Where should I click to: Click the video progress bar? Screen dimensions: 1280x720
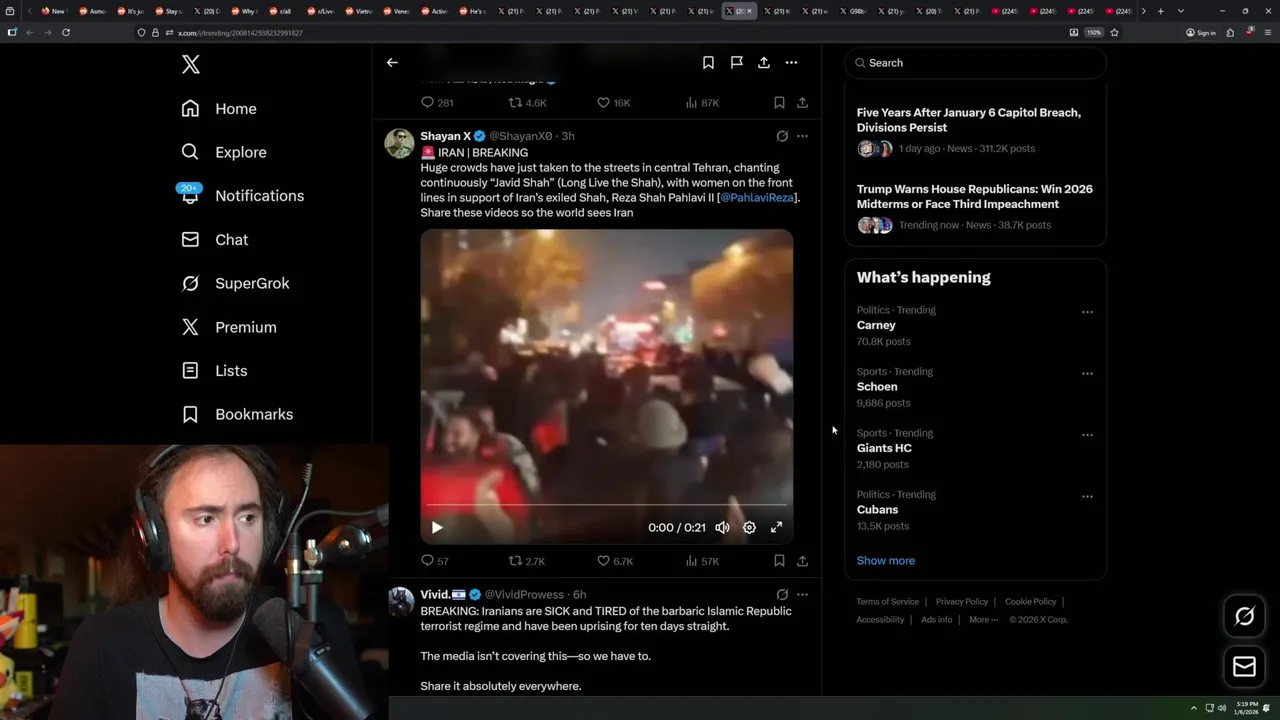tap(607, 505)
